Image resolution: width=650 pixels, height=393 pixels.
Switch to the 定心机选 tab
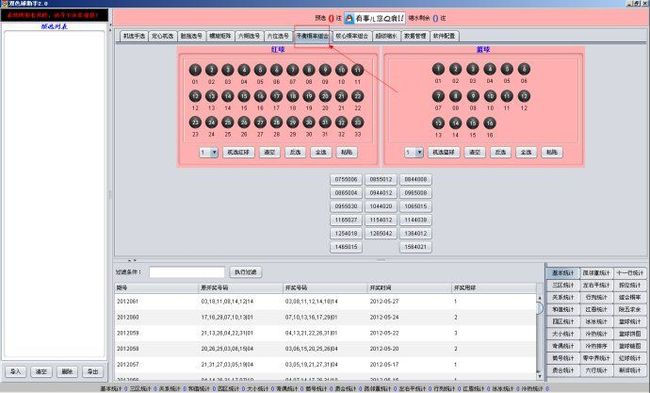coord(162,36)
